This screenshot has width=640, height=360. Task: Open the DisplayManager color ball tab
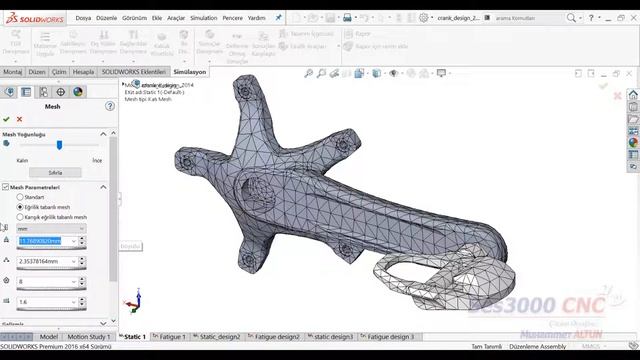click(x=78, y=92)
